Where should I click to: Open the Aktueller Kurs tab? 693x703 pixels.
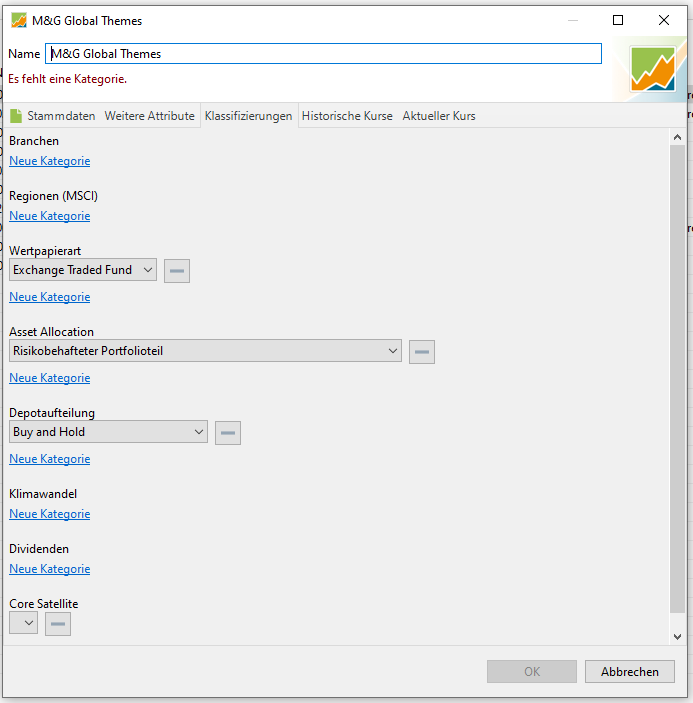439,116
